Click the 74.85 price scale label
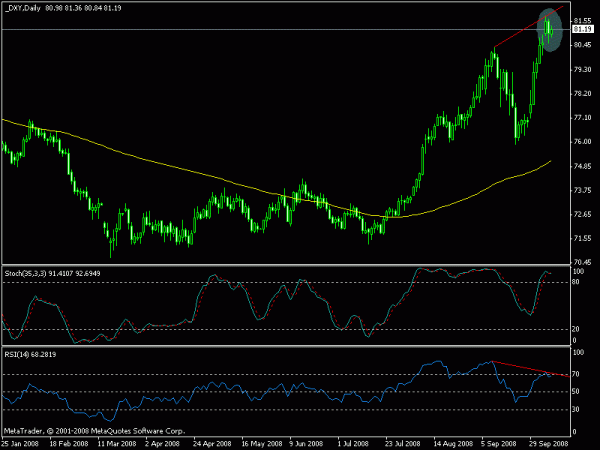 tap(582, 166)
